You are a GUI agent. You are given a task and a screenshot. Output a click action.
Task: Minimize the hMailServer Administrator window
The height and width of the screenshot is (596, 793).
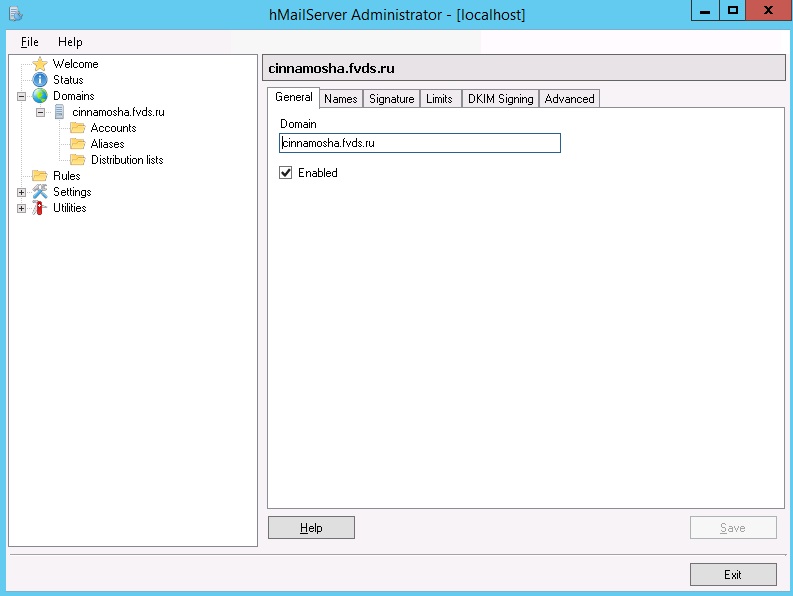click(705, 11)
